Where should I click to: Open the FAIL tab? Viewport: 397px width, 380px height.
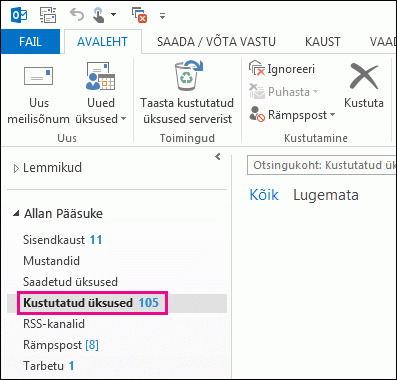30,42
